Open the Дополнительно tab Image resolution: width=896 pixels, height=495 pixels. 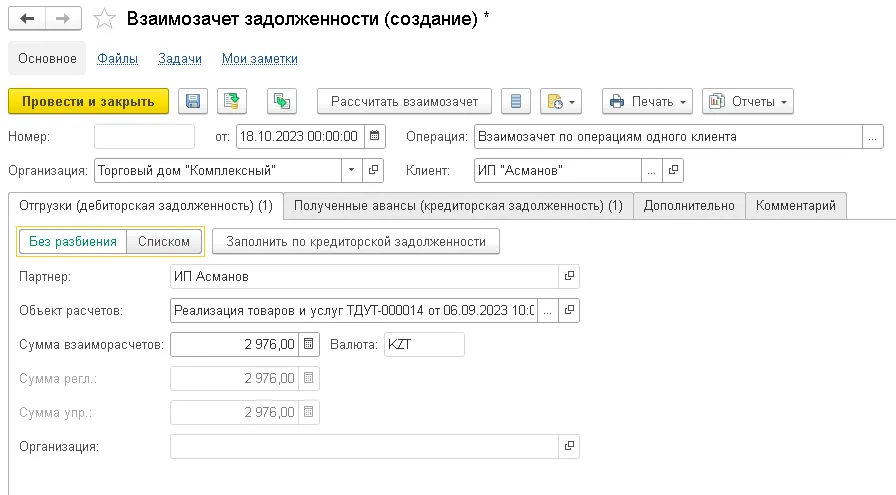[x=689, y=206]
